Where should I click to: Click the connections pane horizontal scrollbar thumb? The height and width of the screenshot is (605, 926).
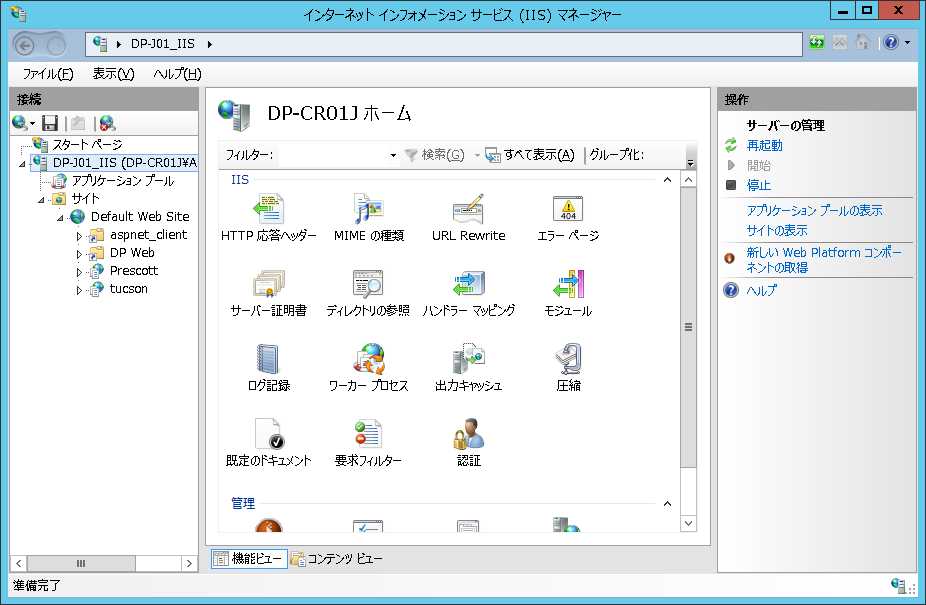coord(81,564)
